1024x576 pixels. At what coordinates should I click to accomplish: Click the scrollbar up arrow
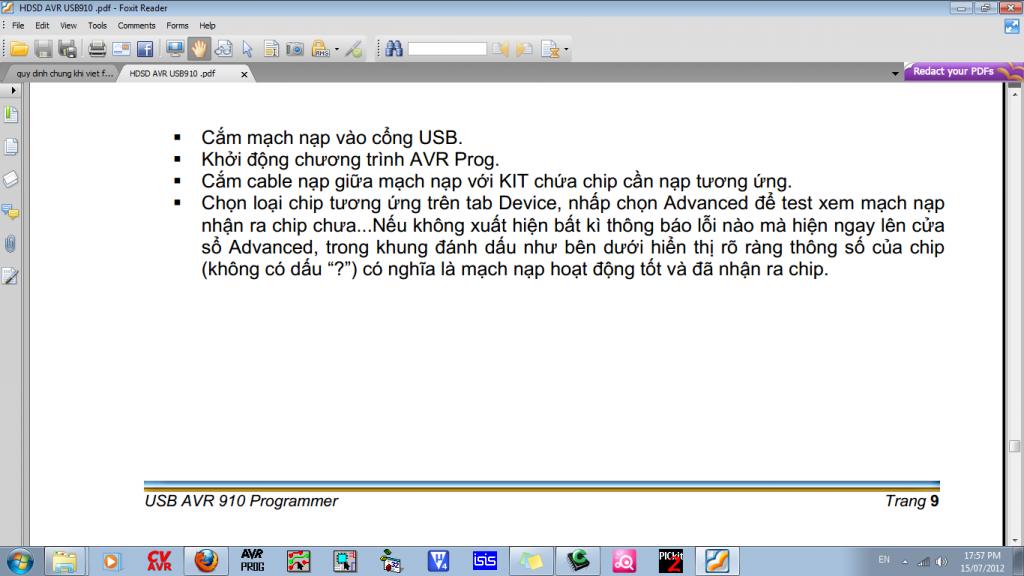click(1014, 95)
